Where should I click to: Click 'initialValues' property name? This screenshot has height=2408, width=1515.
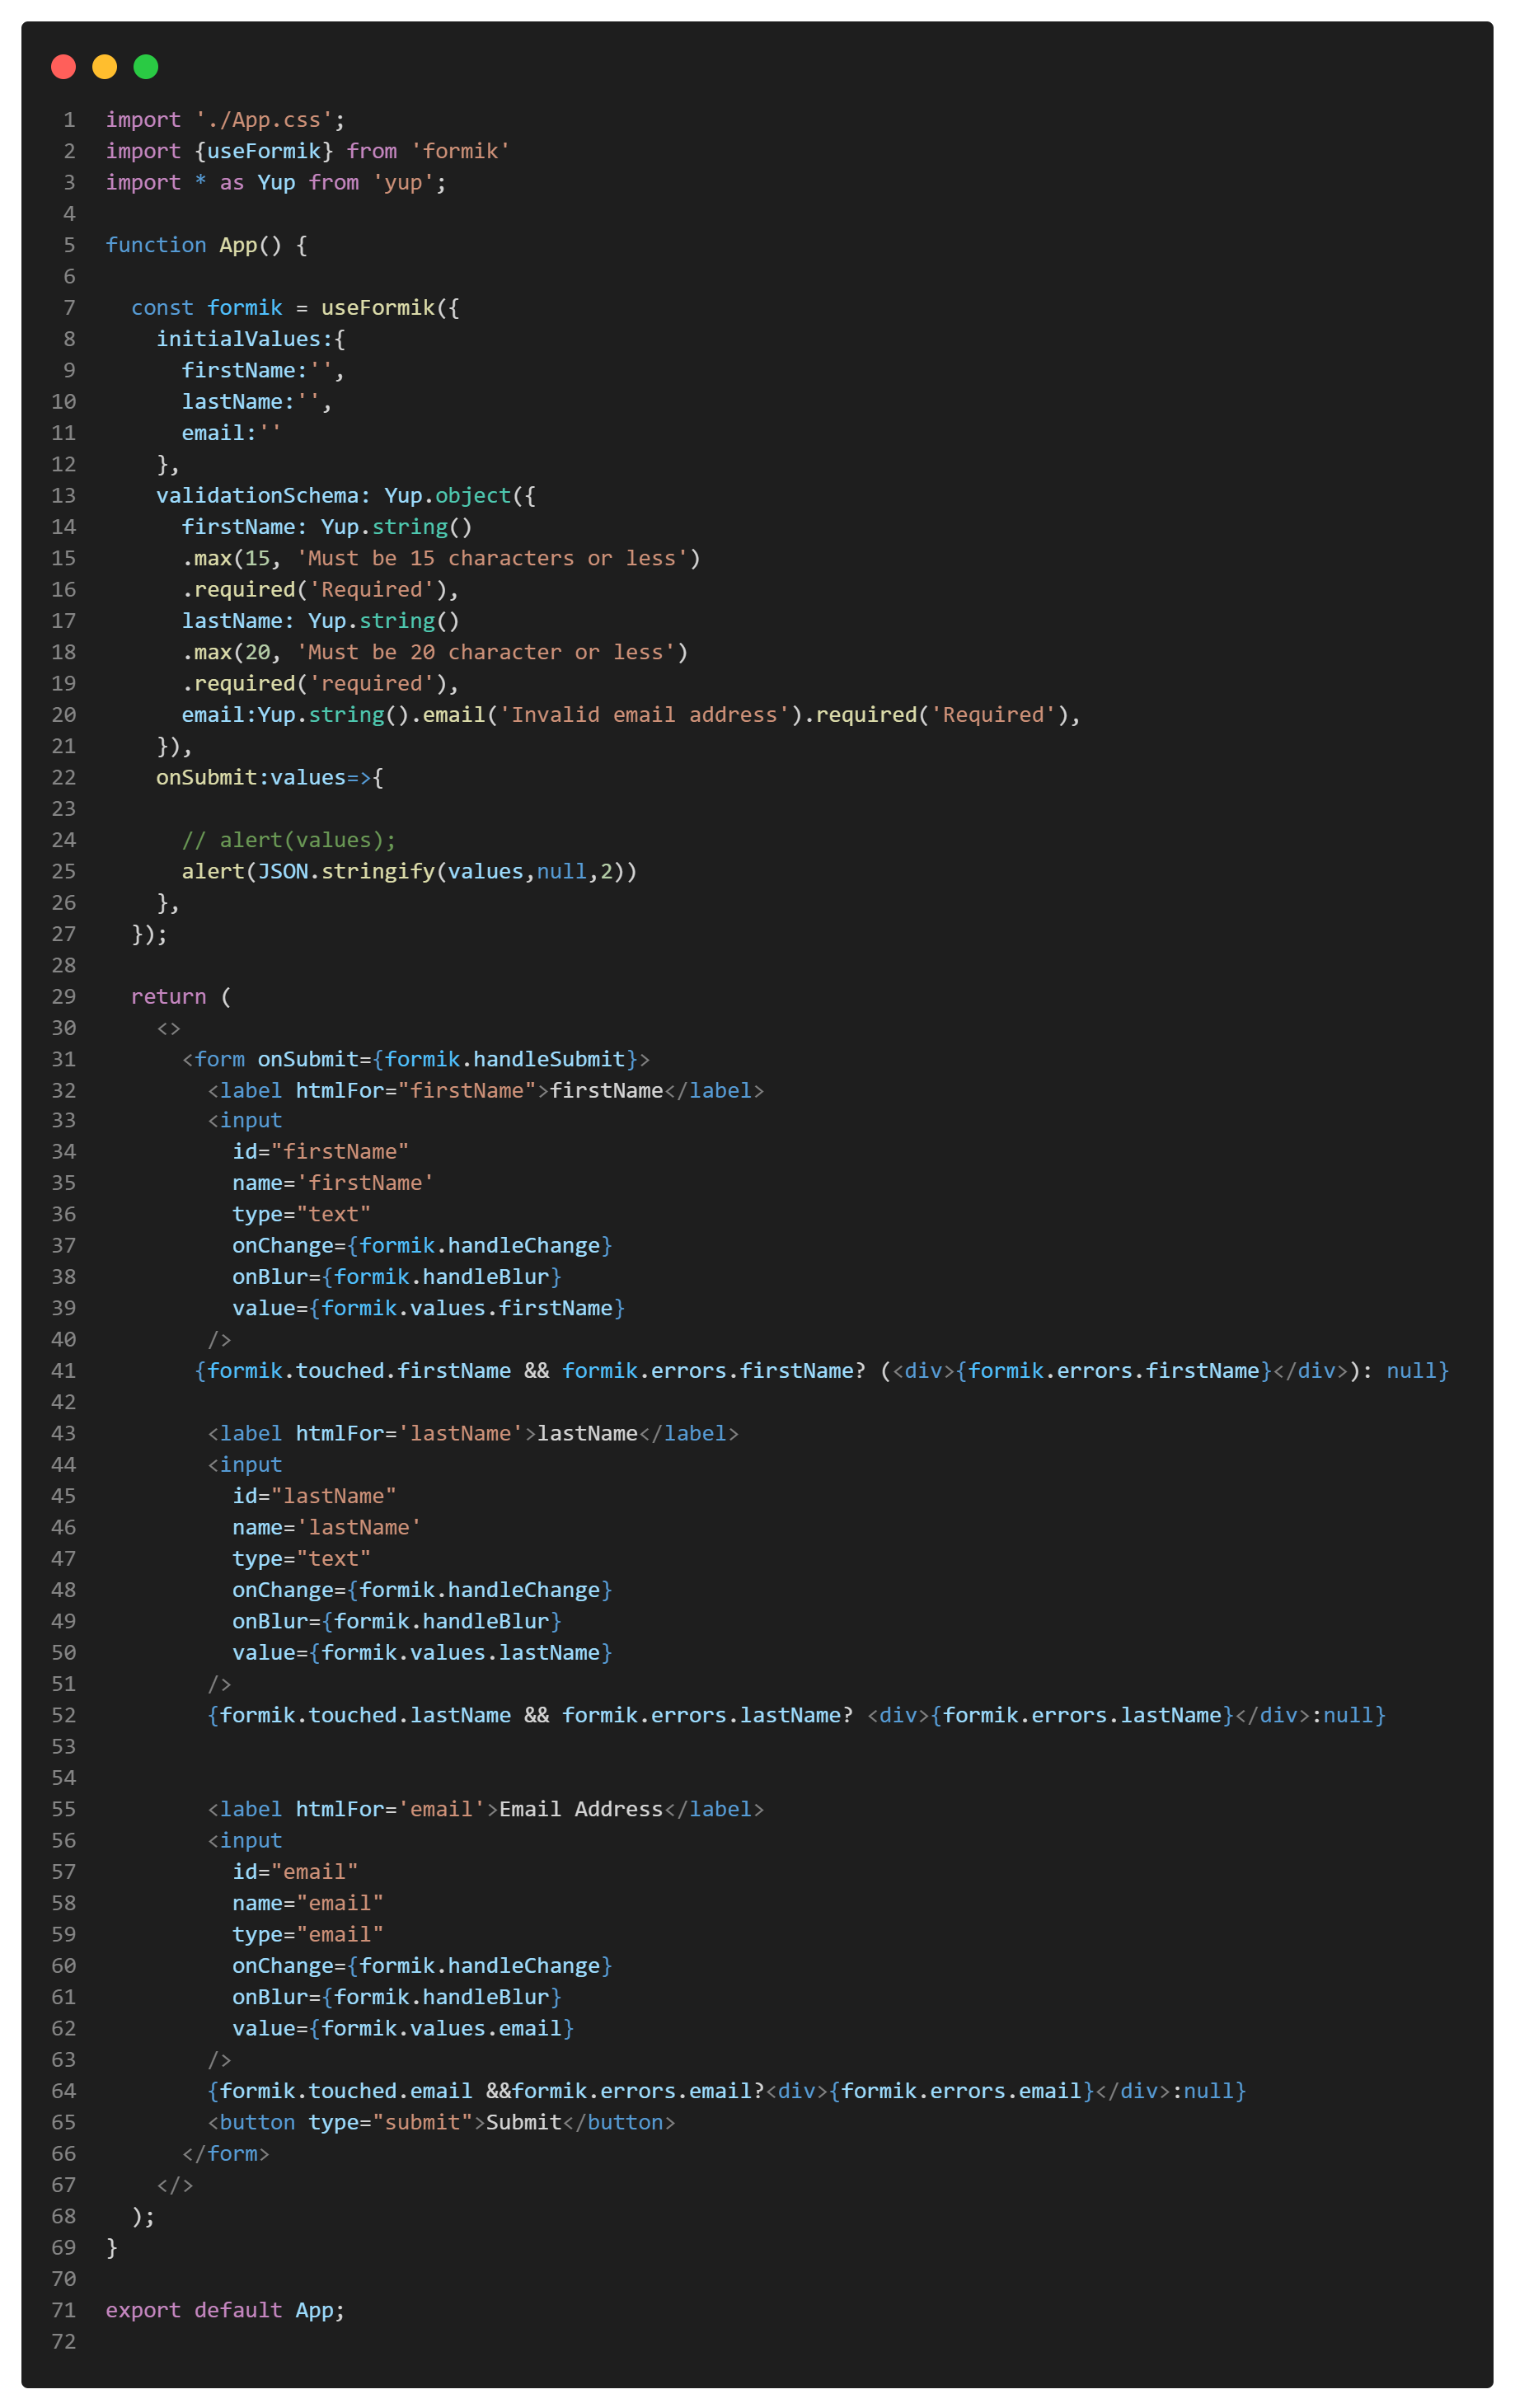(x=238, y=339)
